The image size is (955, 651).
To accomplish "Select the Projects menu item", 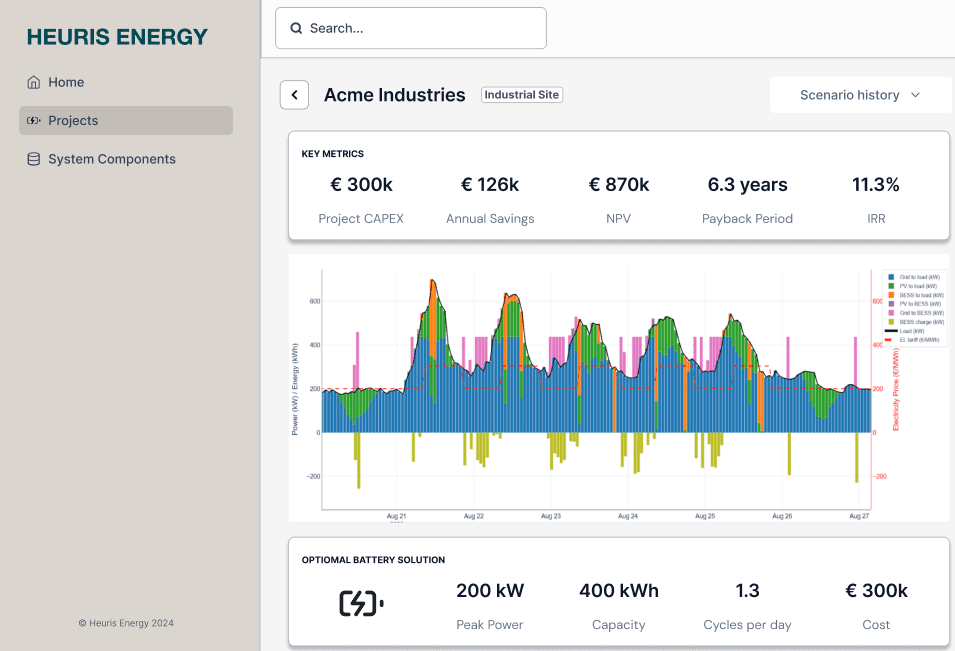I will 126,121.
